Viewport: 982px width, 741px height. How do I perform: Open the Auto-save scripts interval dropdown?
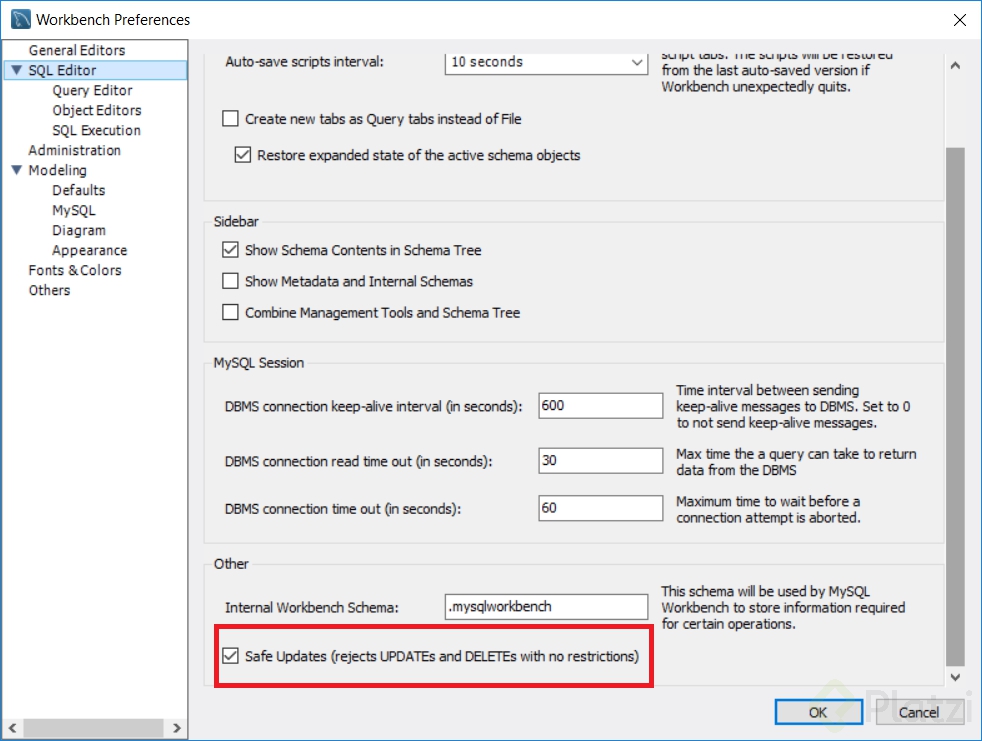tap(546, 62)
